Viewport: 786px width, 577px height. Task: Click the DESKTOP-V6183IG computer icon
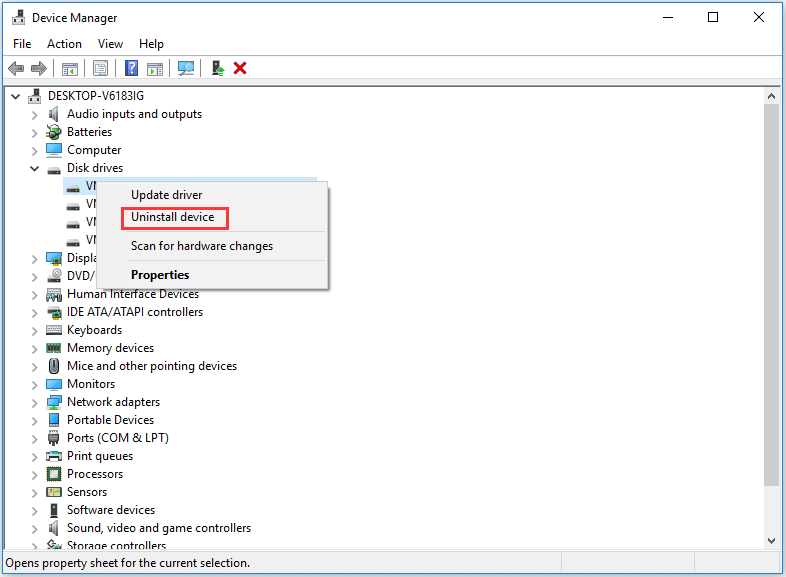pyautogui.click(x=35, y=96)
